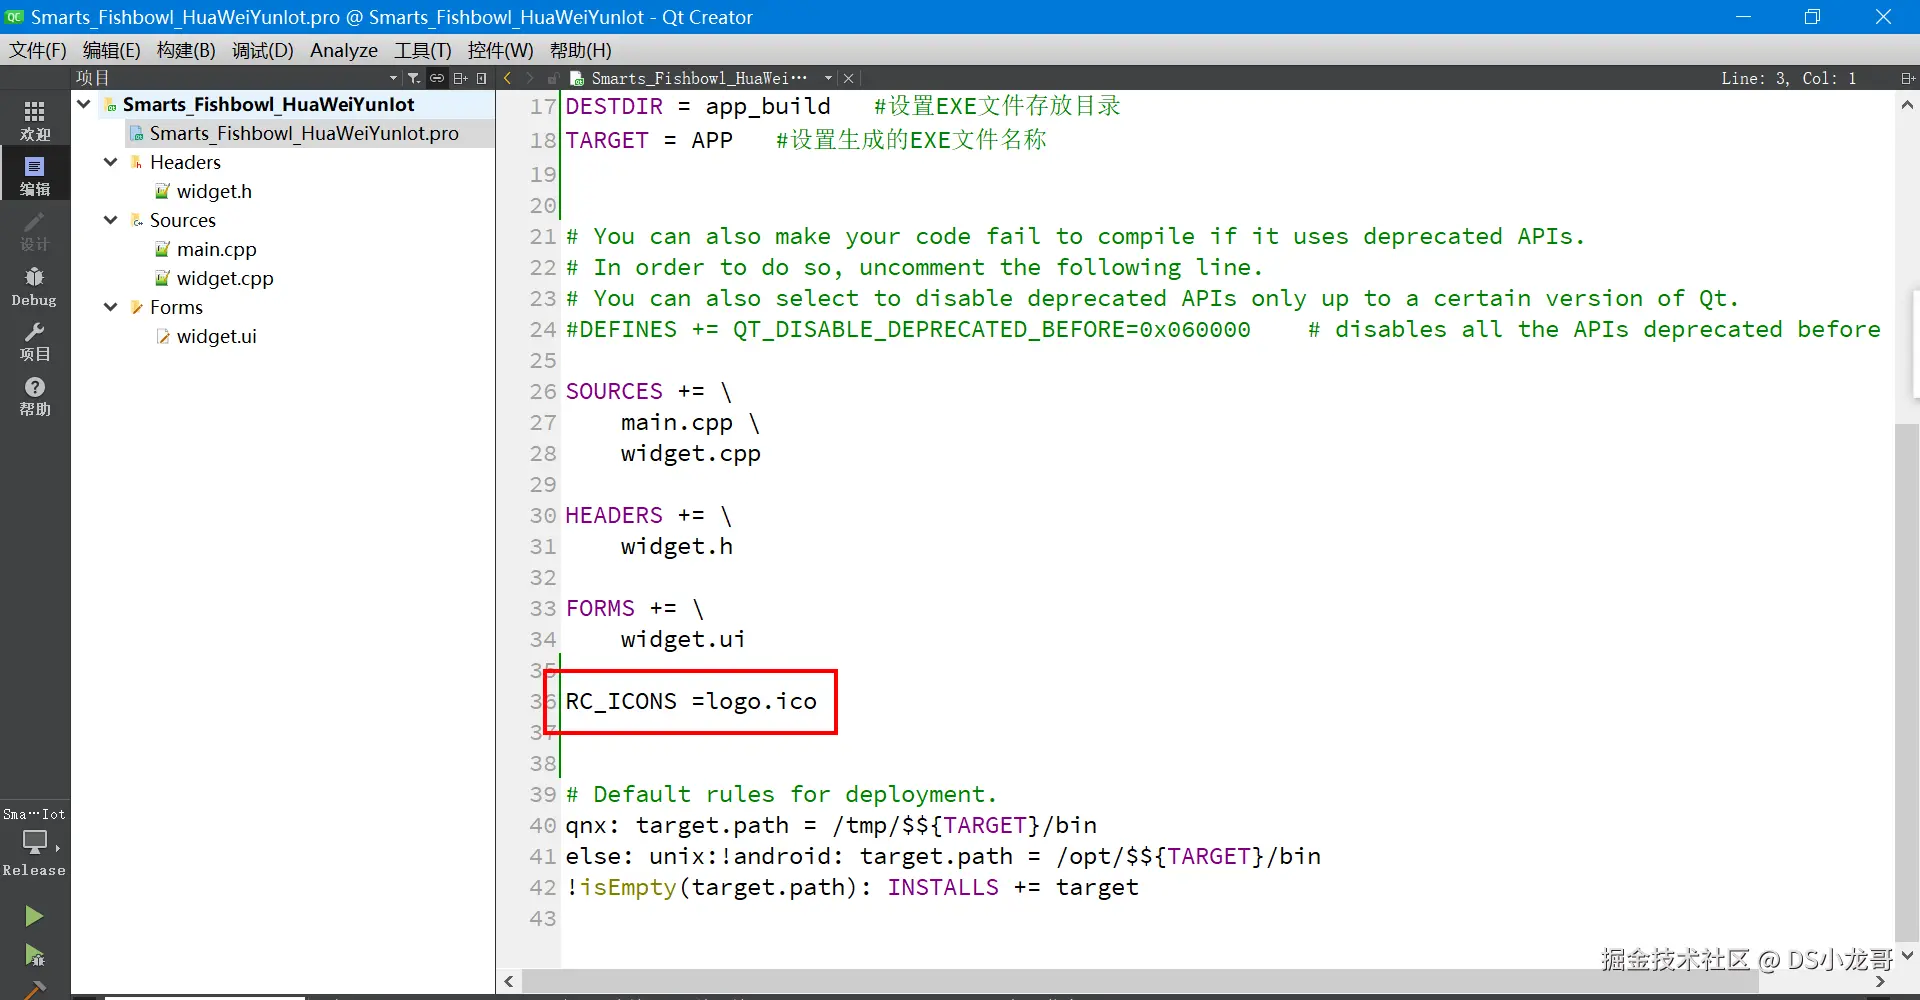Click the horizontal scrollbar left arrow
The image size is (1920, 1000).
click(509, 981)
